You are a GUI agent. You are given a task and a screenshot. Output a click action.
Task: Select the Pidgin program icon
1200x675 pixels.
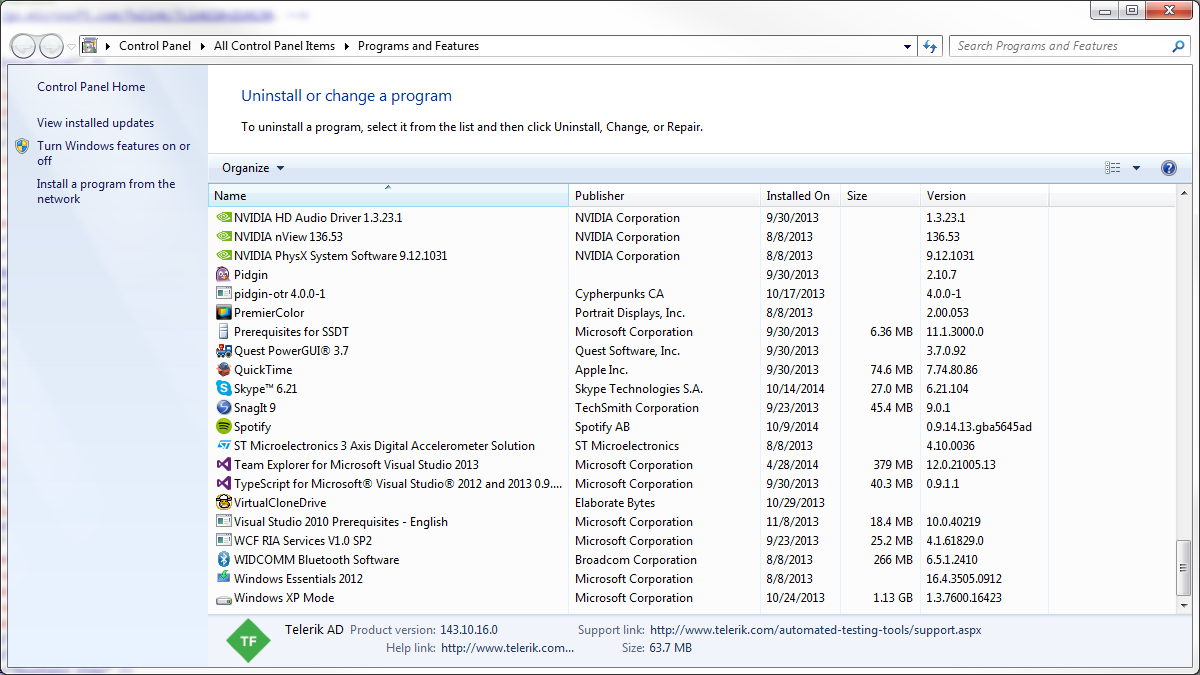224,275
